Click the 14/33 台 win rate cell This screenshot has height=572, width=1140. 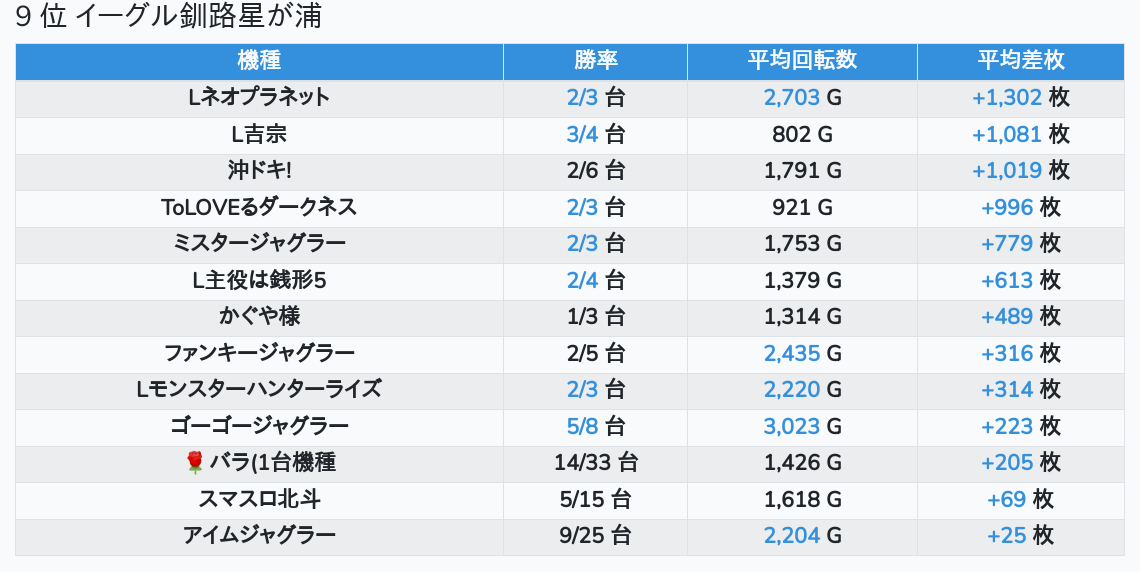click(595, 462)
